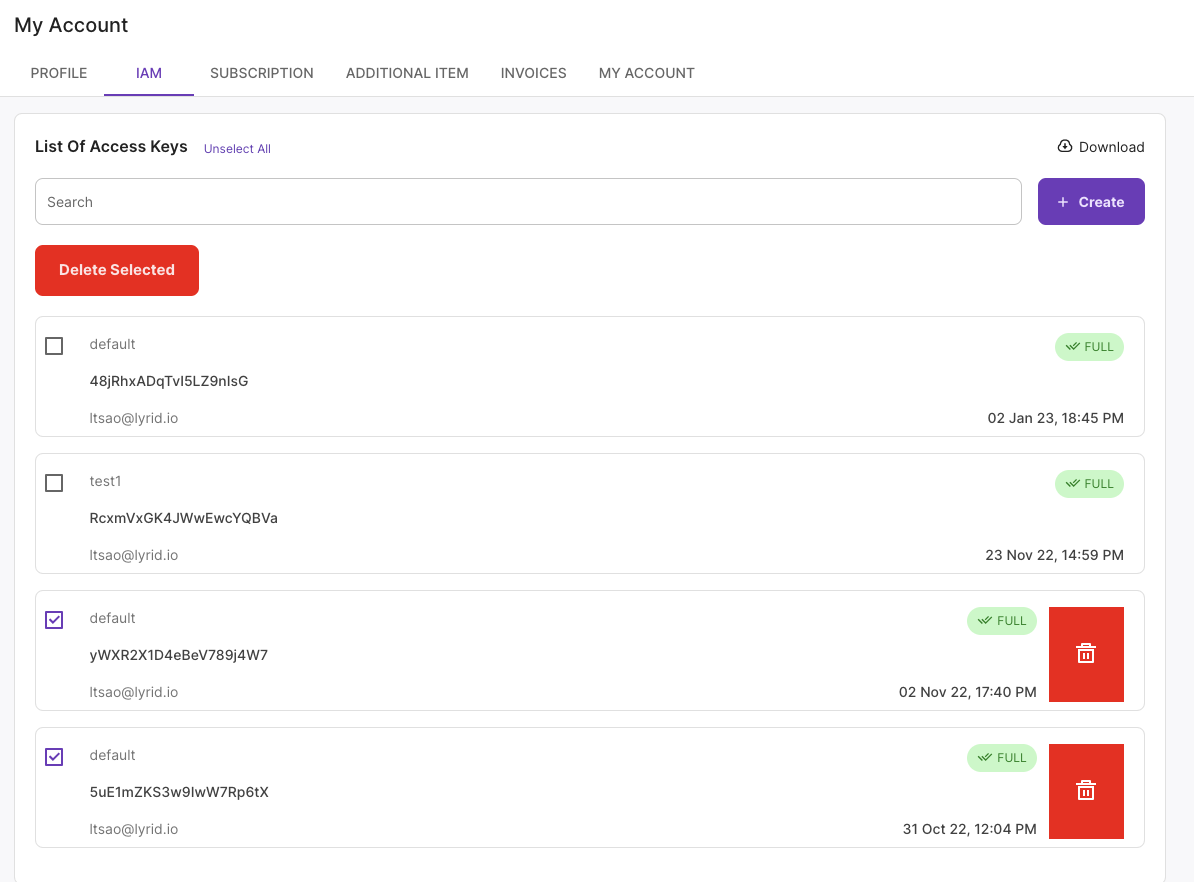Open the Additional Item tab
Screen dimensions: 1194x882
[x=407, y=73]
